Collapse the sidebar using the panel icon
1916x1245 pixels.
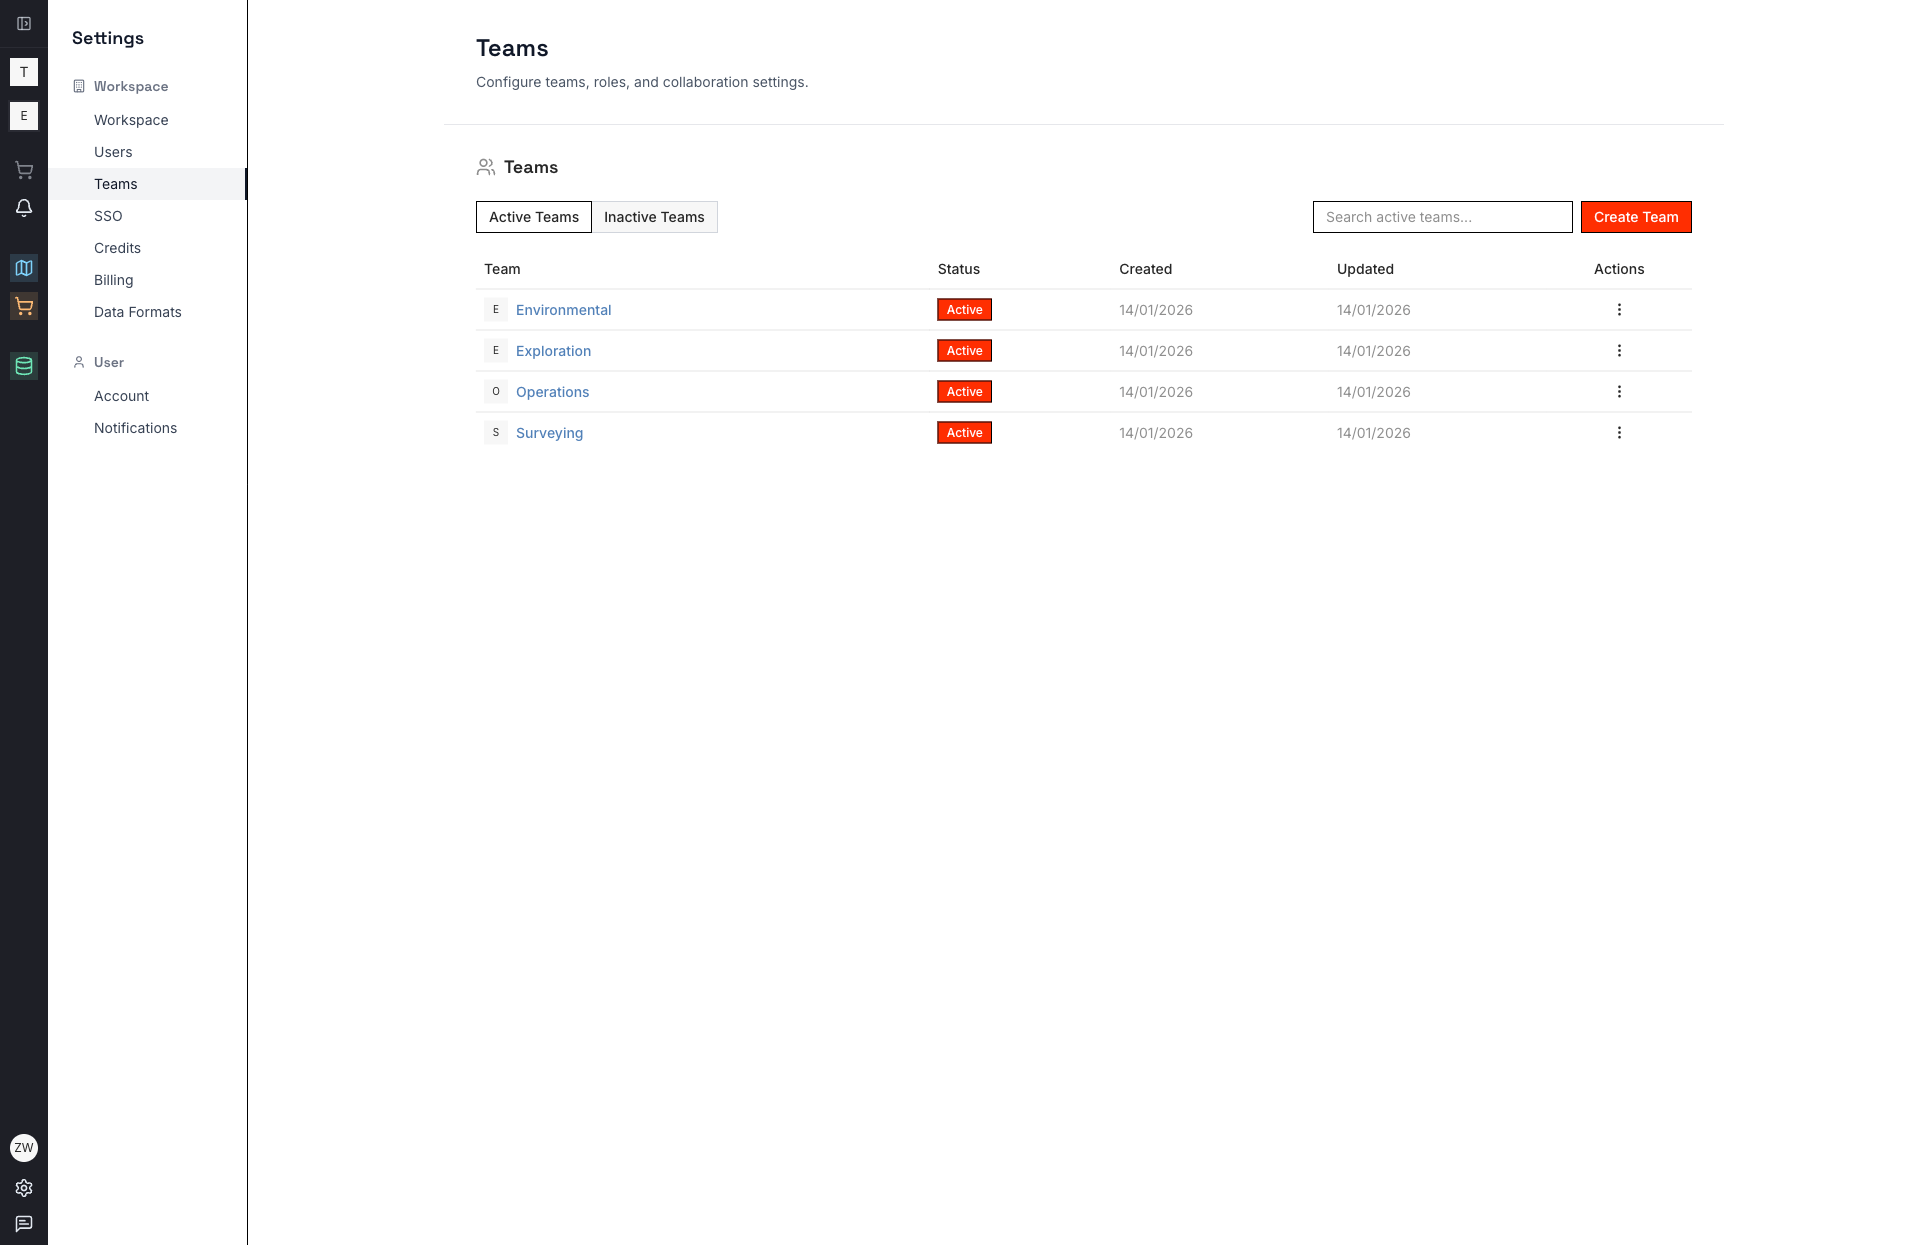[x=24, y=22]
